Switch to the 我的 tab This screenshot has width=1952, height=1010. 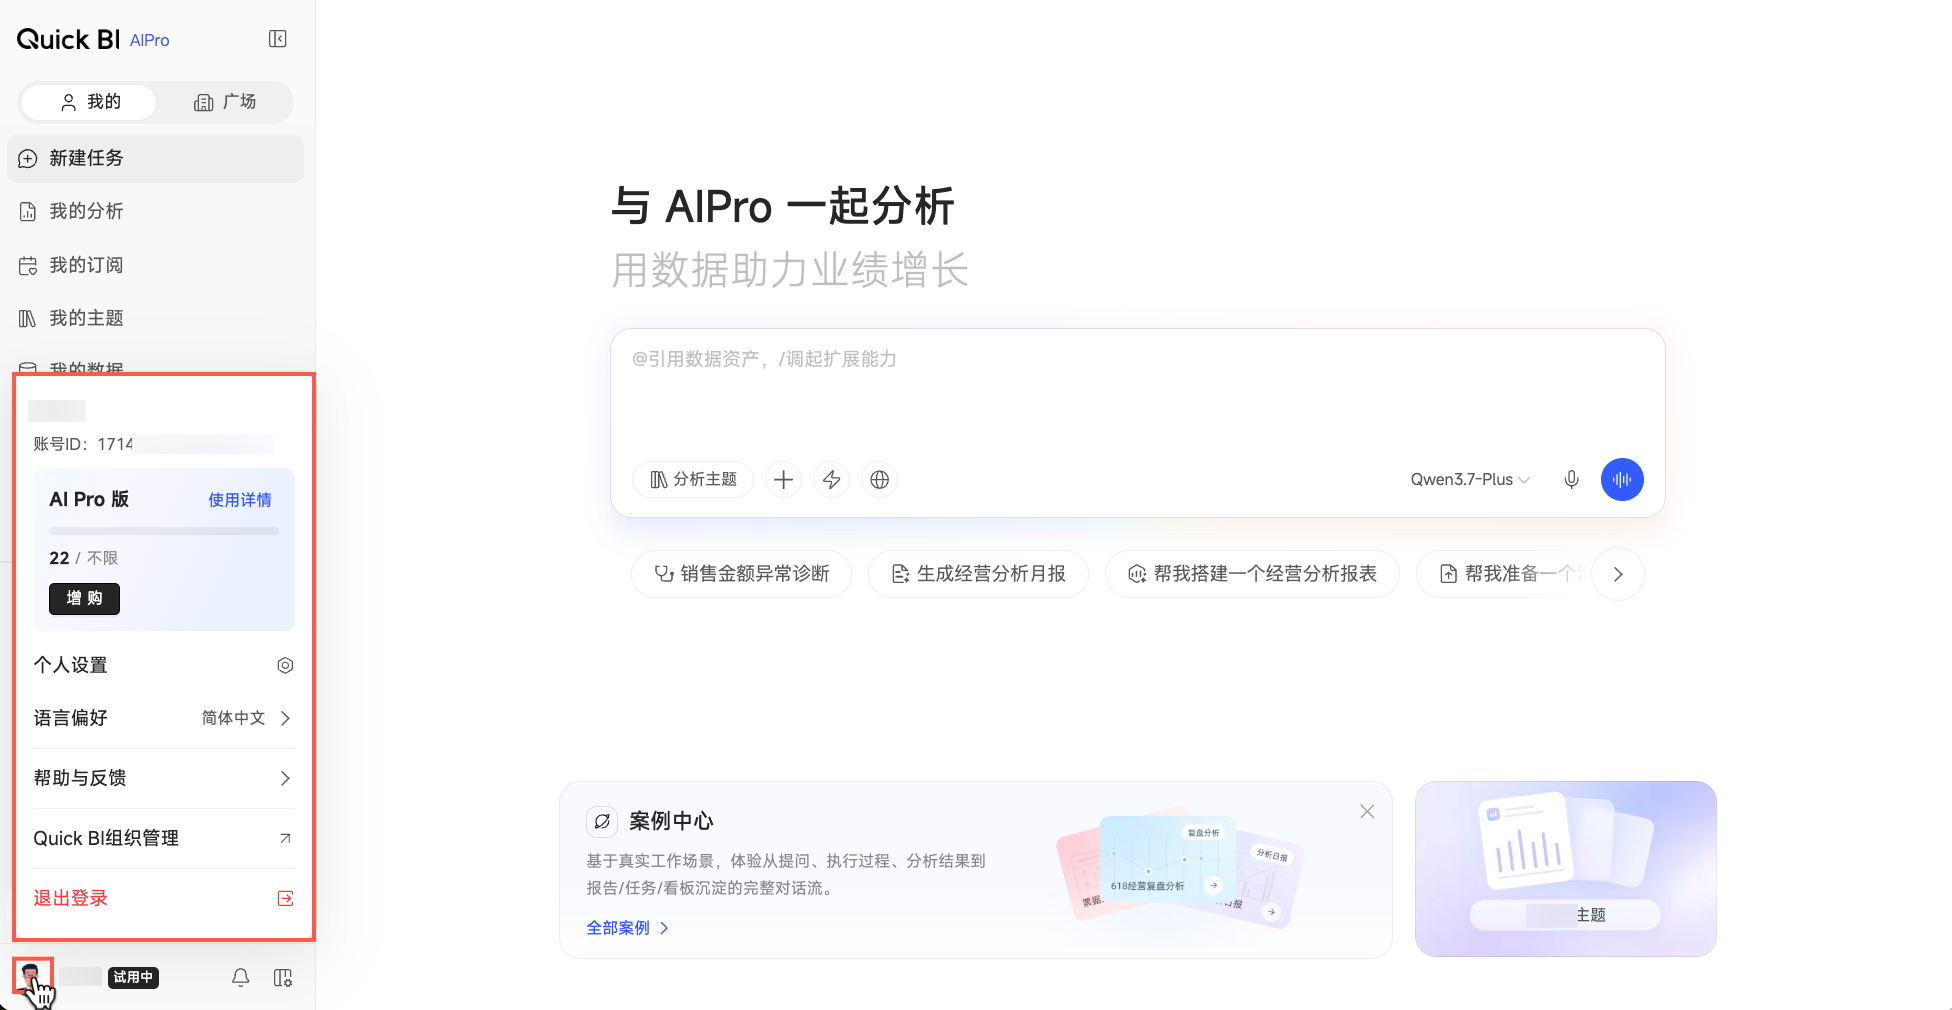89,102
